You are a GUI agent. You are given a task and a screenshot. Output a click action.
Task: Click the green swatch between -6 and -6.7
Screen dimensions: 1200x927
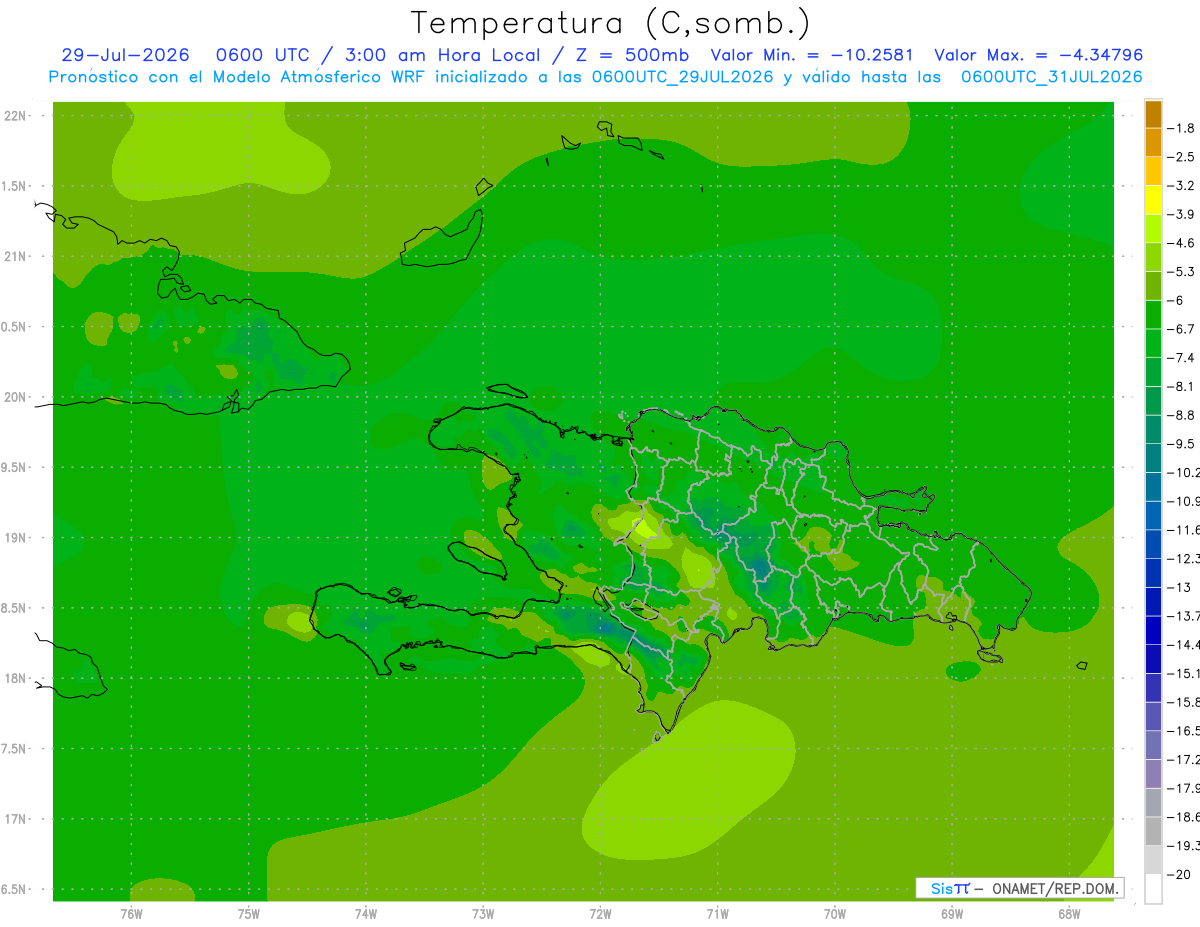coord(1153,314)
